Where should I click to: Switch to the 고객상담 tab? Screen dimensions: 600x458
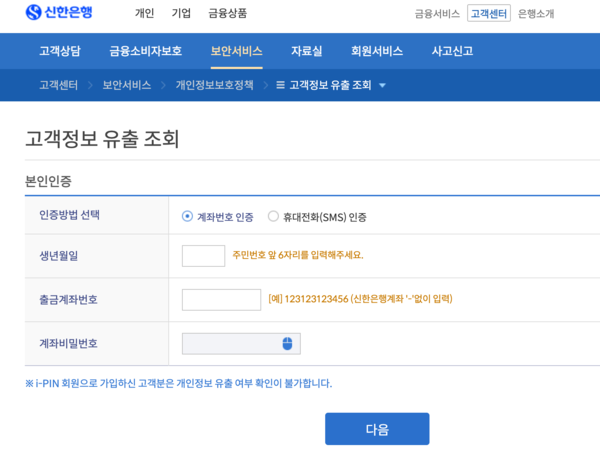click(x=60, y=51)
